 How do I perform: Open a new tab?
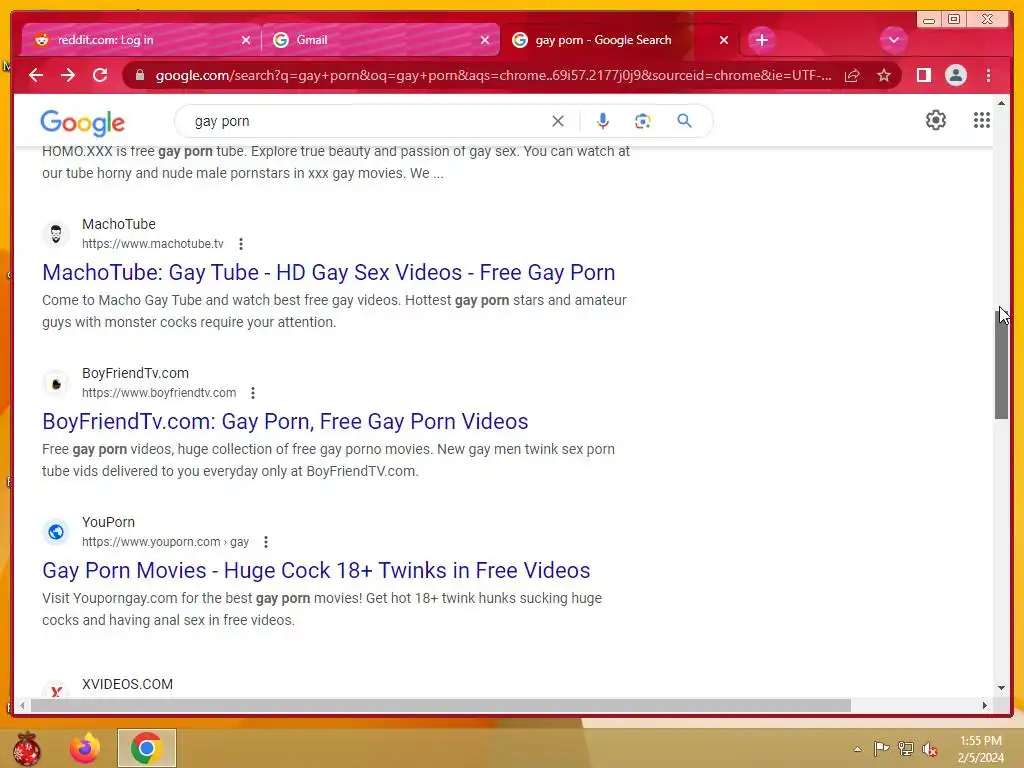tap(761, 40)
